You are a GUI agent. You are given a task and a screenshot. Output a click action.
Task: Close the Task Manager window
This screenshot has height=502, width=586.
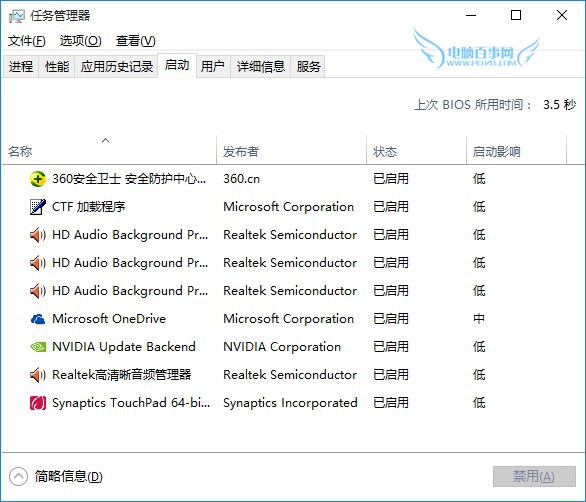coord(562,15)
